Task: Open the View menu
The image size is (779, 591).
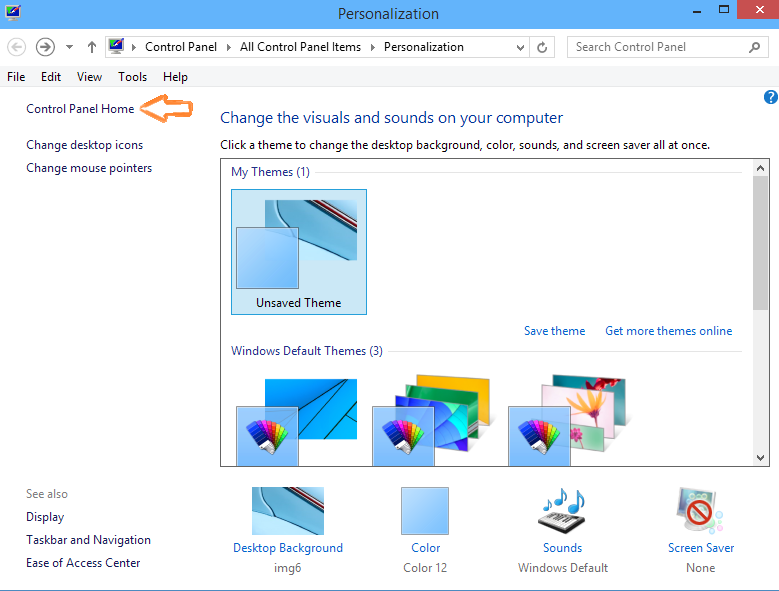Action: (89, 77)
